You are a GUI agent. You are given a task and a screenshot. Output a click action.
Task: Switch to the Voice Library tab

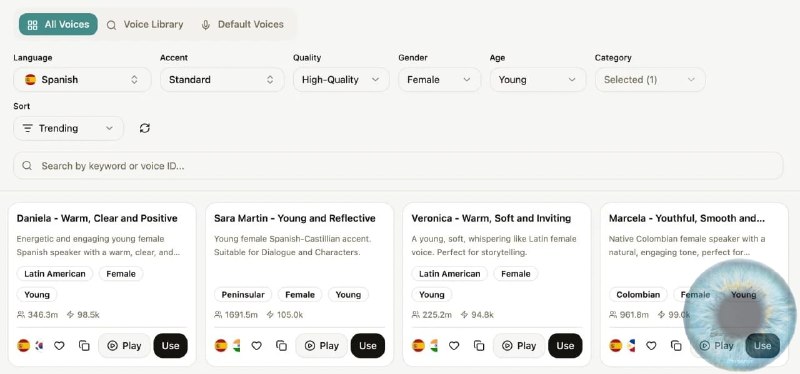pos(145,24)
